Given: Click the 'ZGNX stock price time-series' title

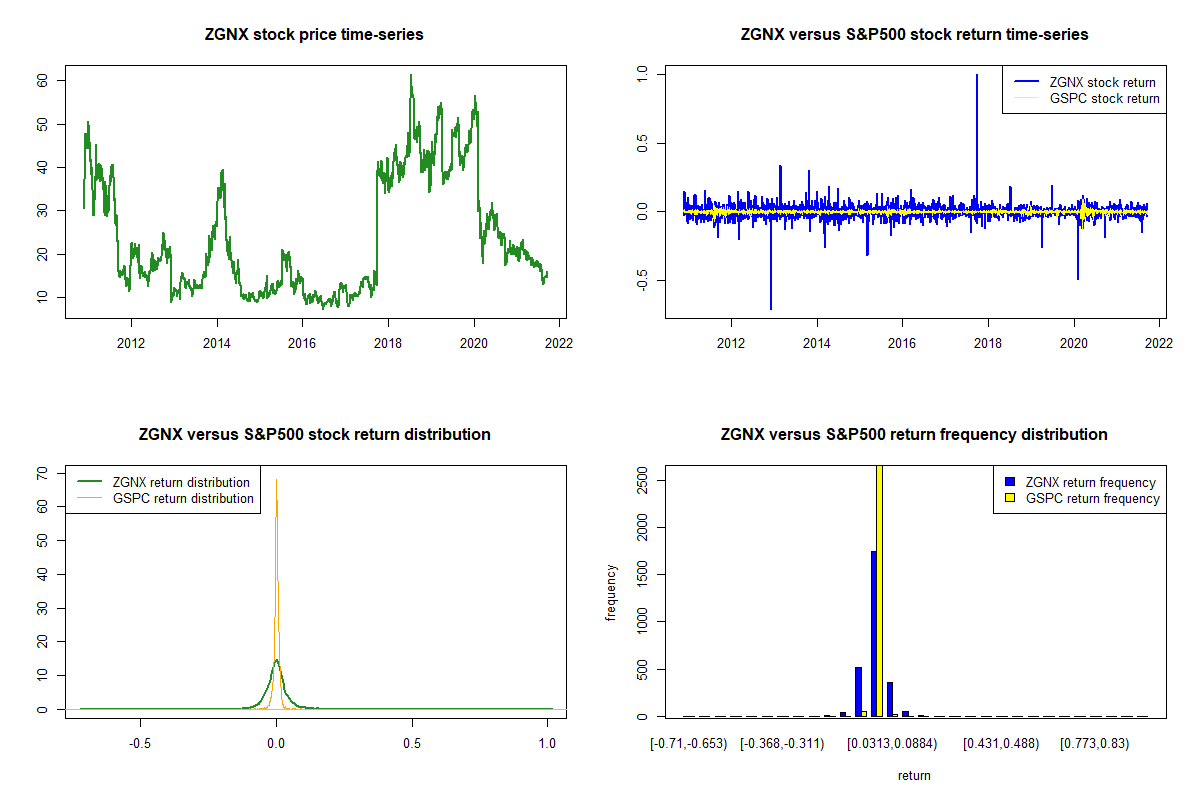Looking at the screenshot, I should pyautogui.click(x=314, y=35).
